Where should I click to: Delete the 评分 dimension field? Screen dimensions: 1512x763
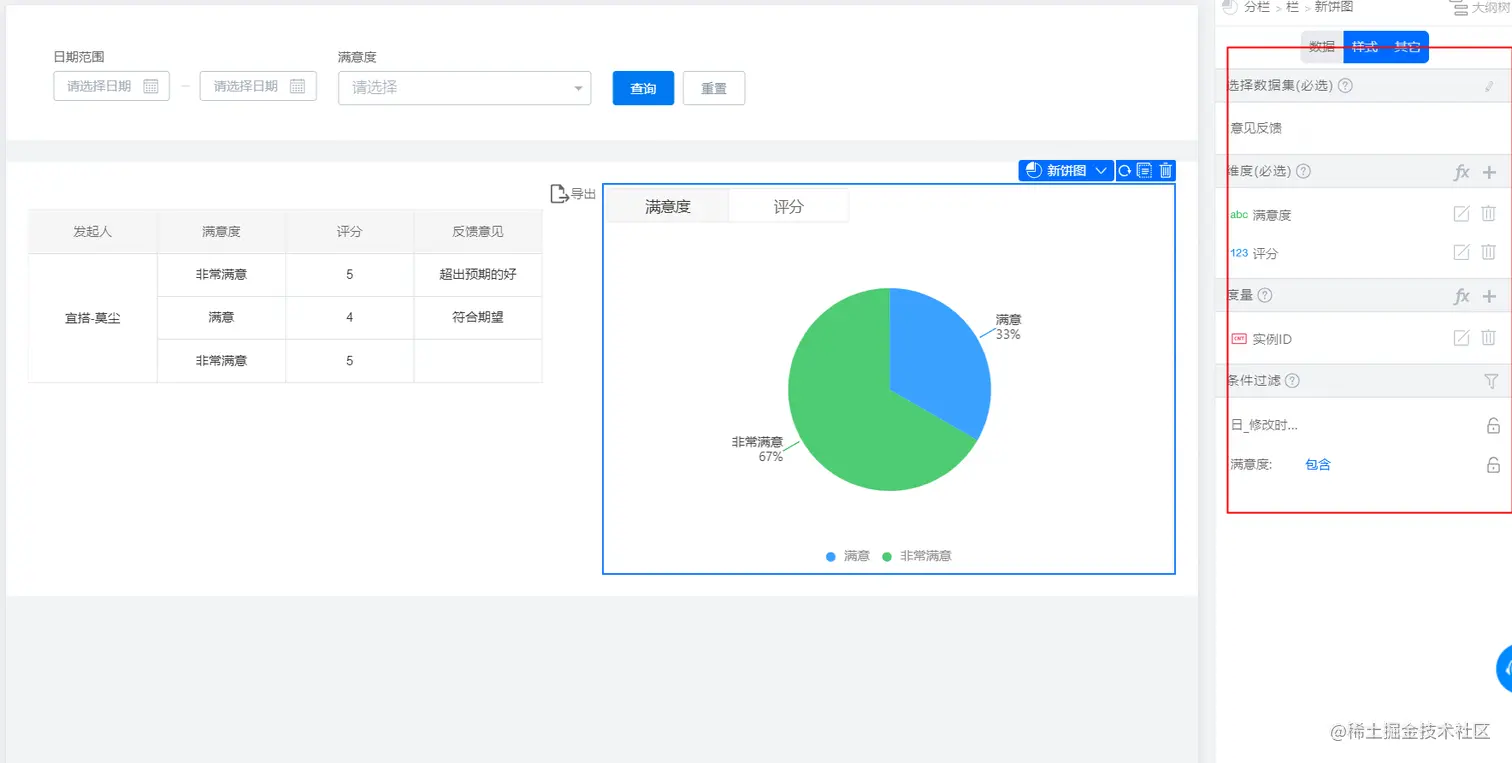tap(1489, 253)
